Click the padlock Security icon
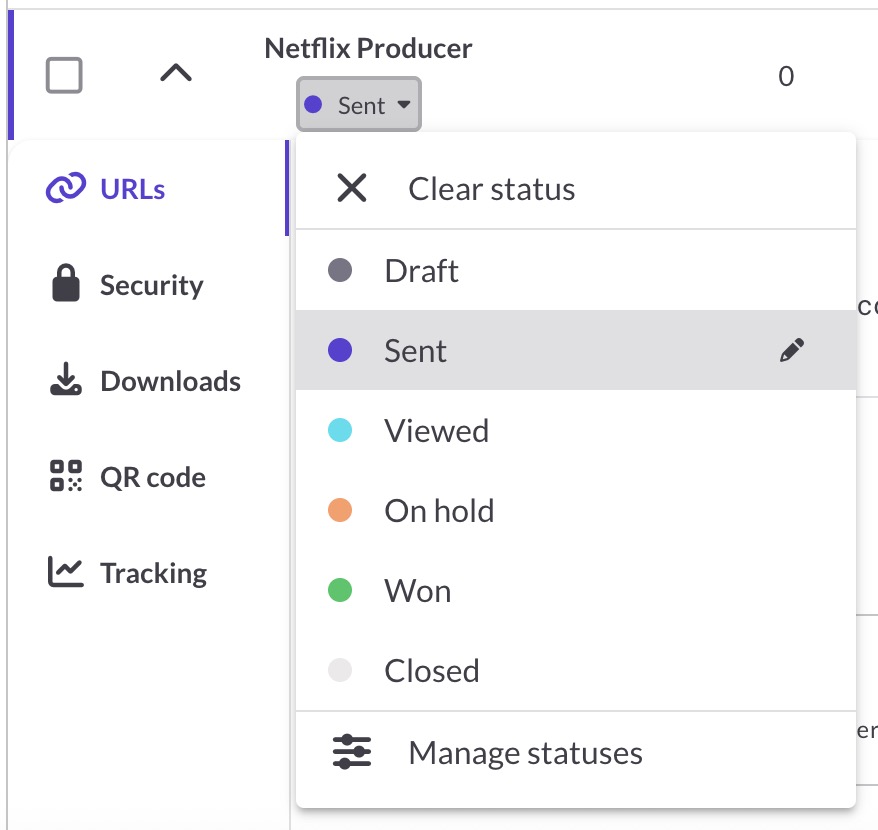 click(66, 283)
